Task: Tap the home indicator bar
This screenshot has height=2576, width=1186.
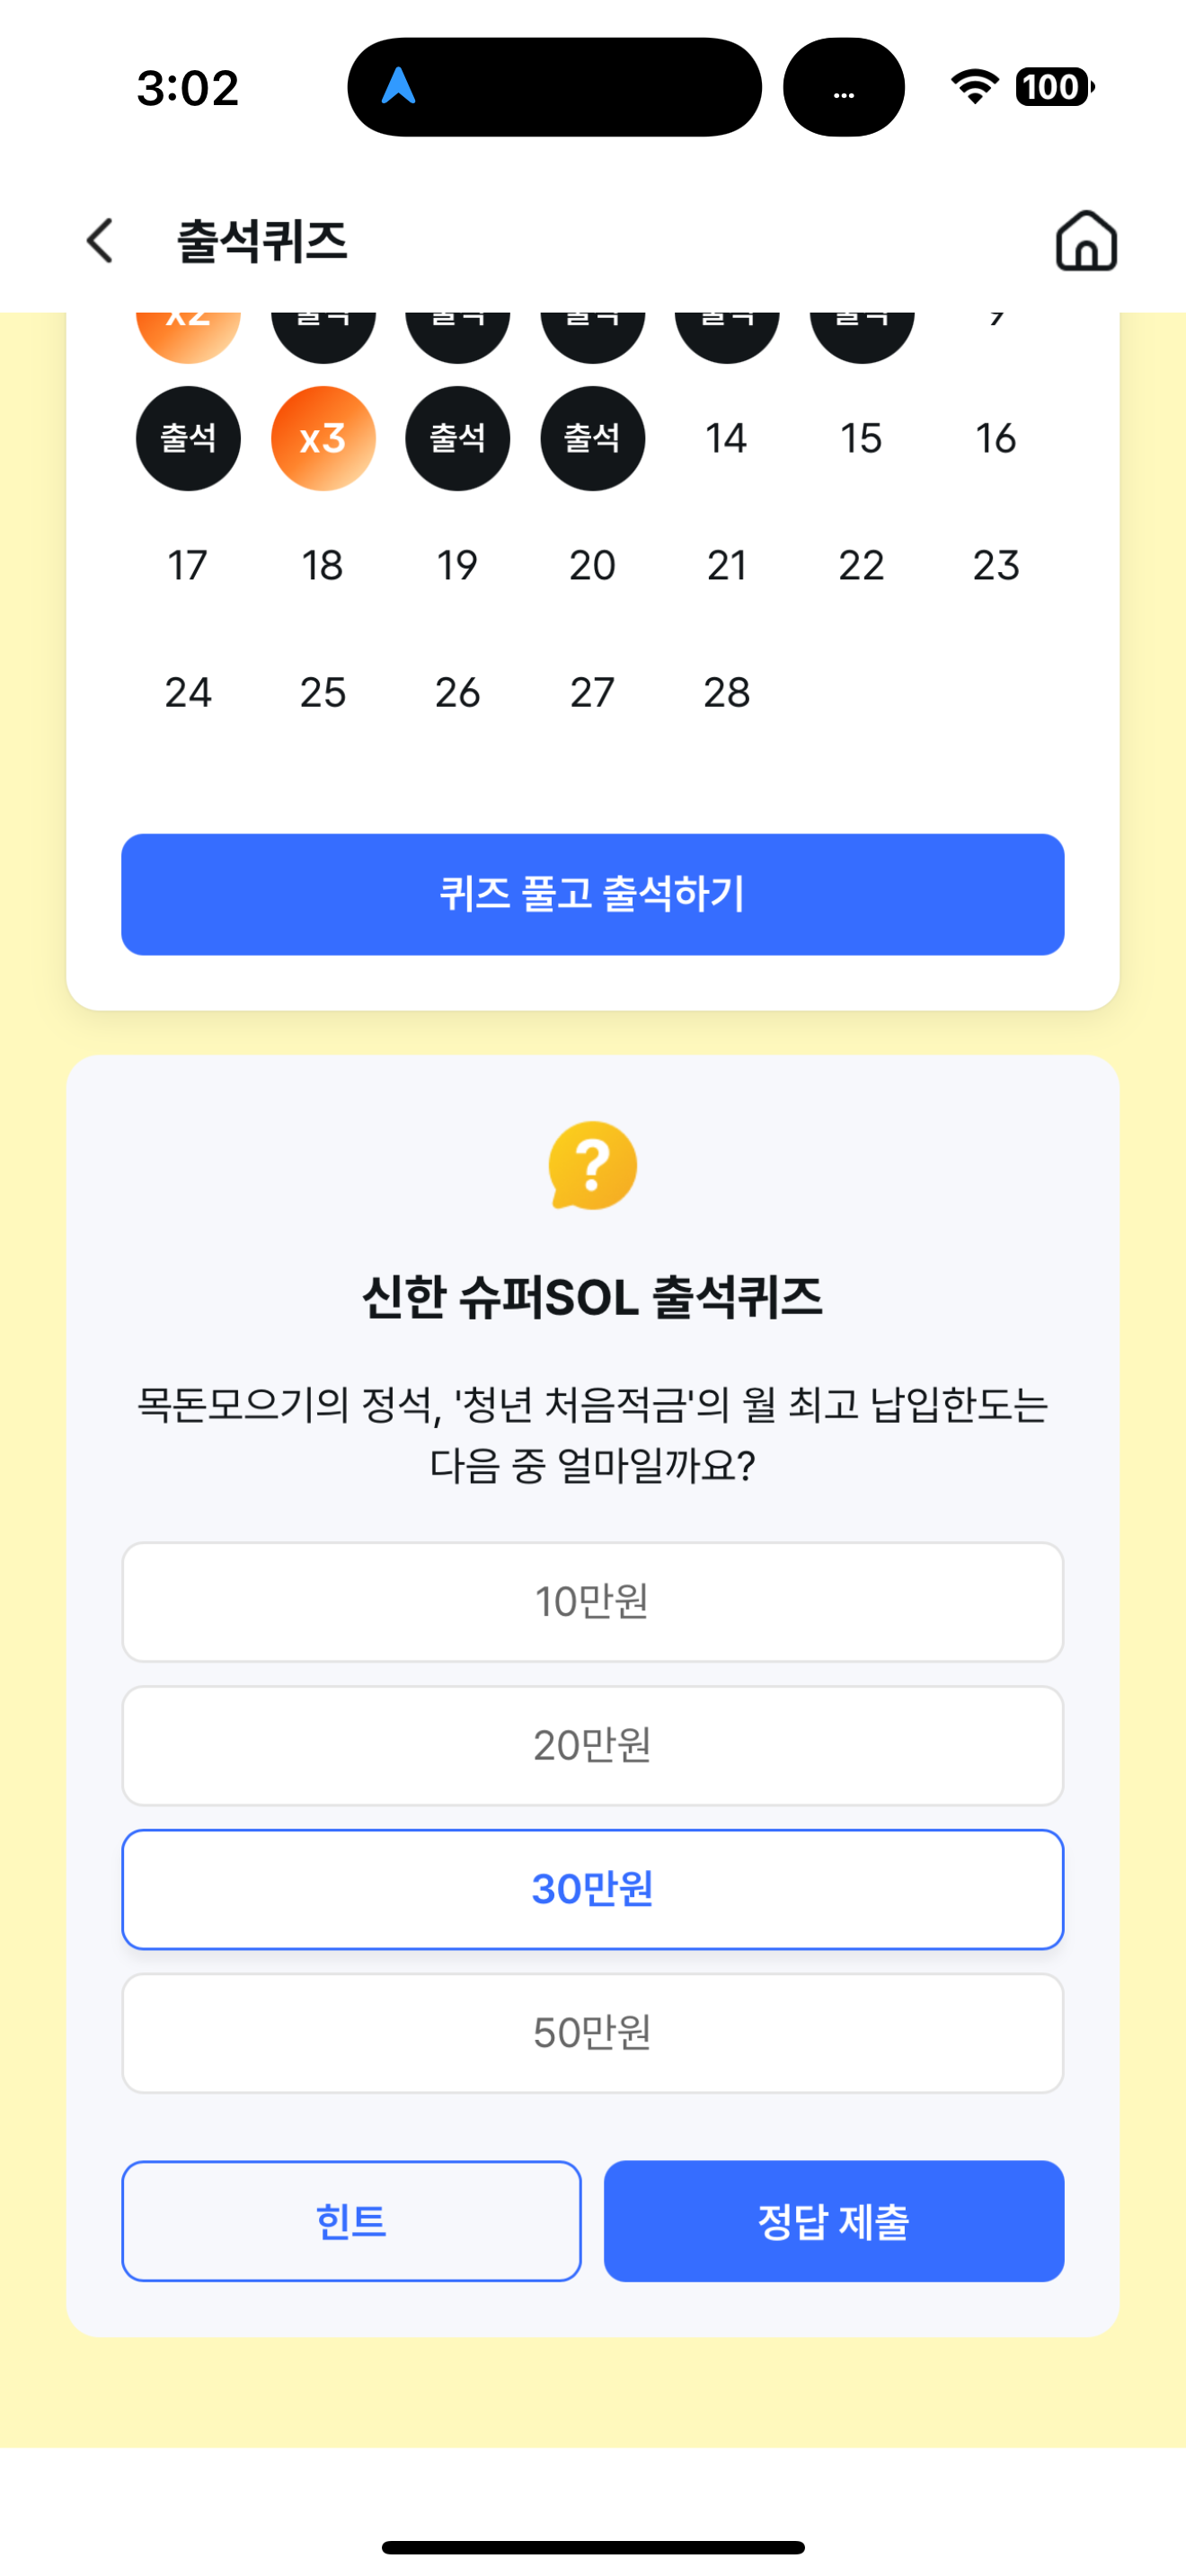Action: (x=593, y=2547)
